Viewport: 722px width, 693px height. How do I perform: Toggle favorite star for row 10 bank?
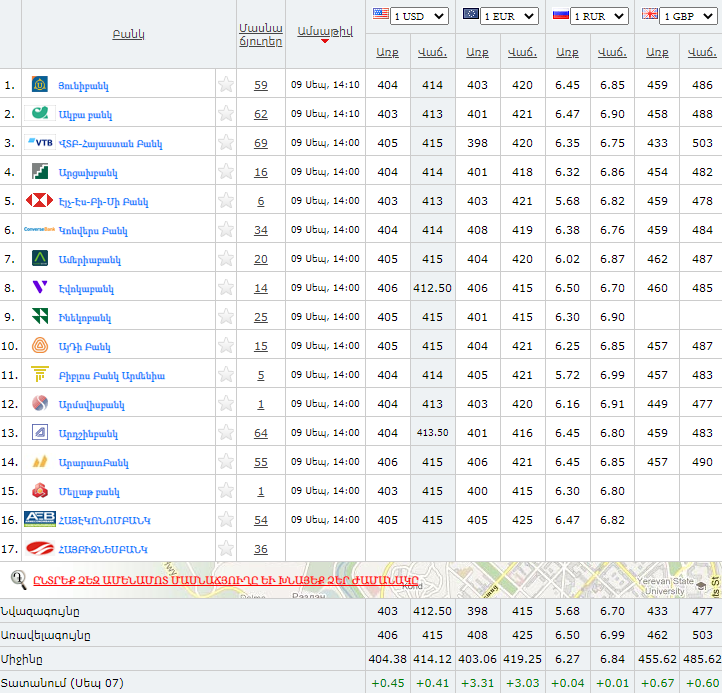click(226, 345)
